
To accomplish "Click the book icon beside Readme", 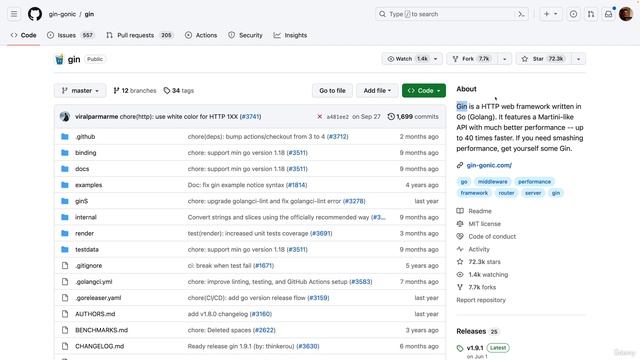I will point(460,211).
